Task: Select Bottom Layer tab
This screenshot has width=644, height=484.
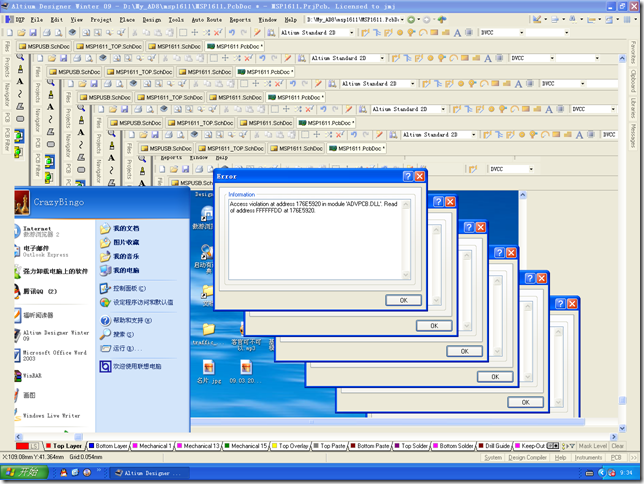Action: (108, 446)
